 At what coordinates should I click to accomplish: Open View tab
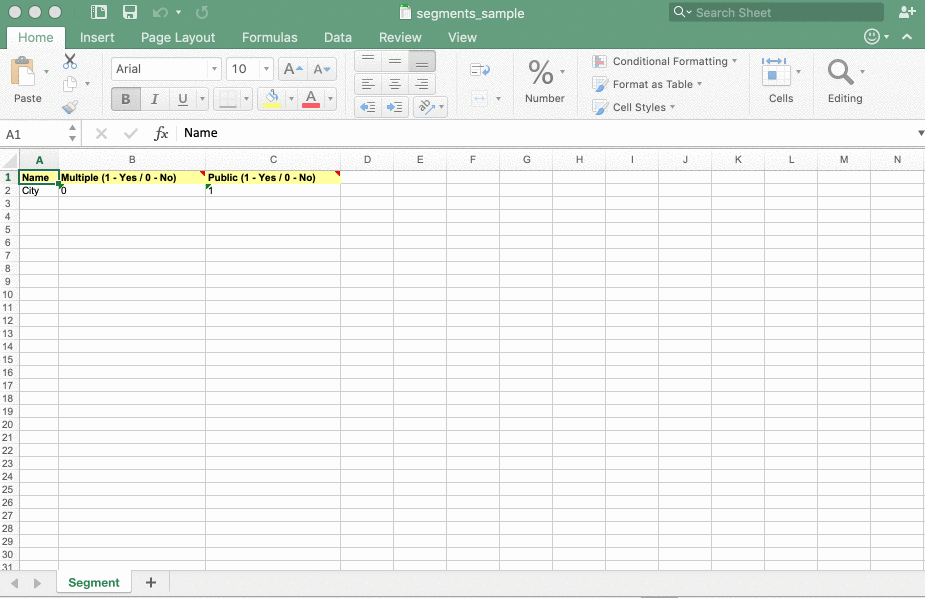tap(462, 38)
